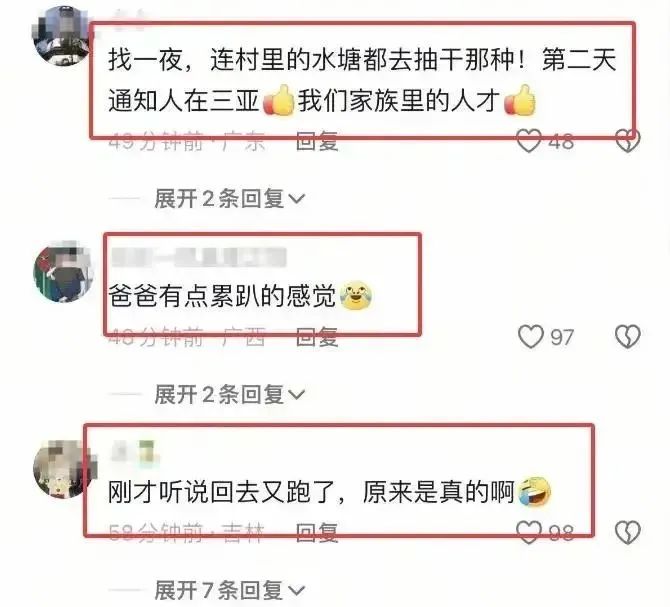Dislike the Jilin comment with broken heart
The height and width of the screenshot is (607, 670).
pos(628,533)
